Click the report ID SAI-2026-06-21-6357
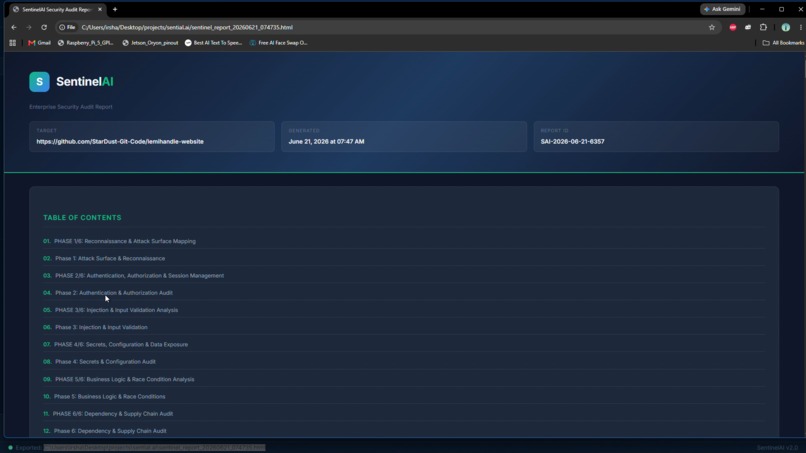This screenshot has height=453, width=806. tap(572, 141)
